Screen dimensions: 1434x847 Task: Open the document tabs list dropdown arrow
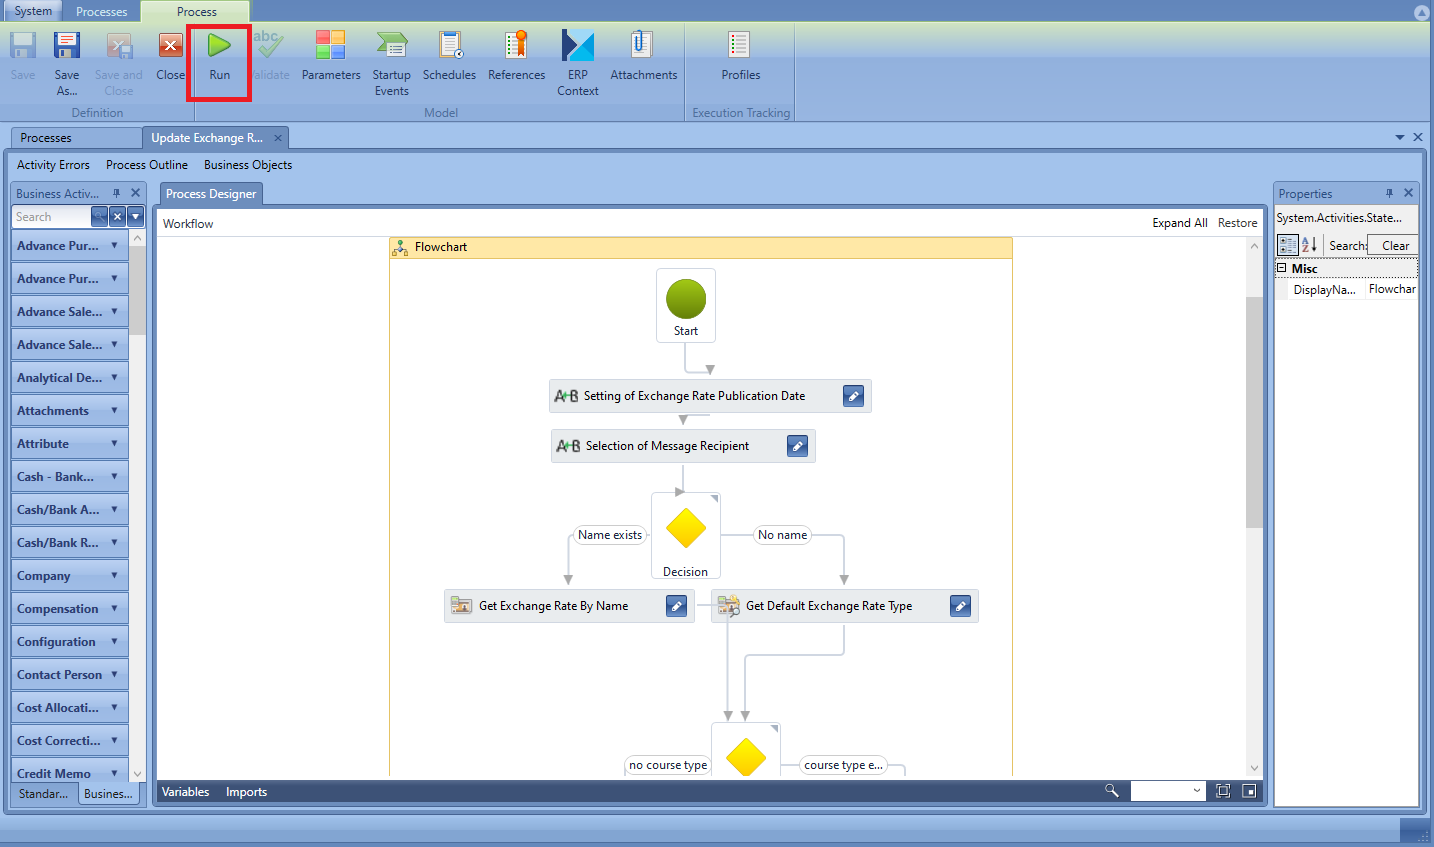pos(1400,137)
